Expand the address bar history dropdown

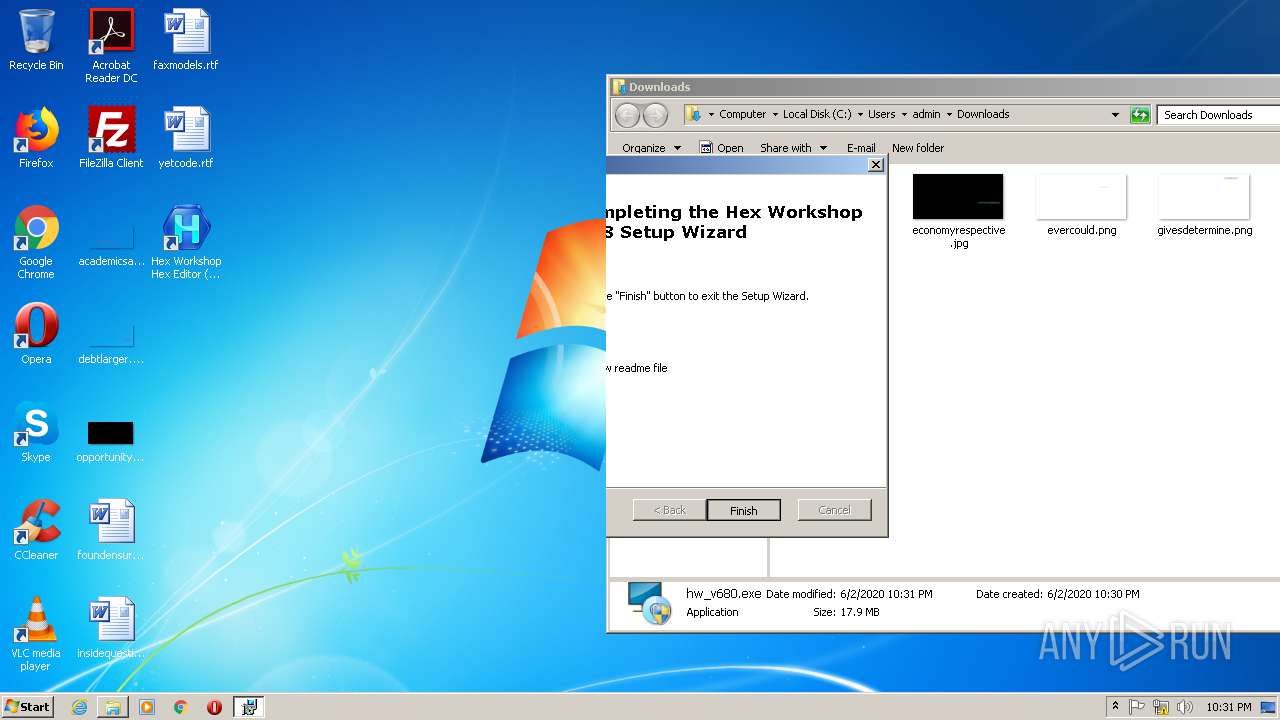pos(1115,115)
